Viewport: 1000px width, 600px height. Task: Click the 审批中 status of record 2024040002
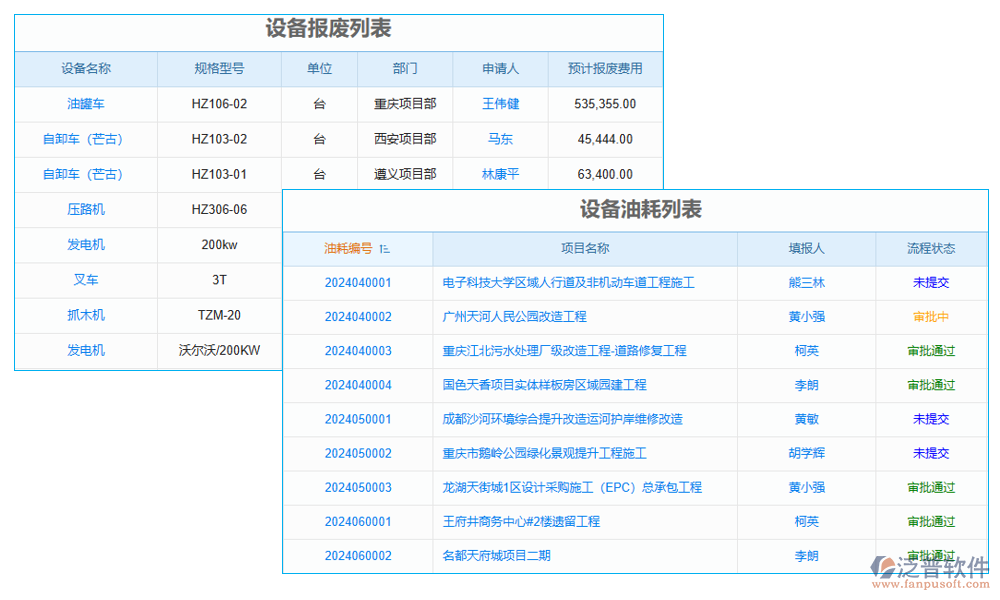coord(931,317)
